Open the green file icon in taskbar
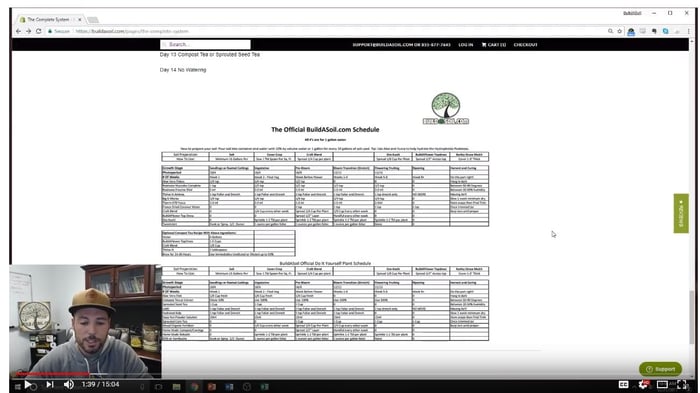Viewport: 700px width, 393px height. click(176, 387)
